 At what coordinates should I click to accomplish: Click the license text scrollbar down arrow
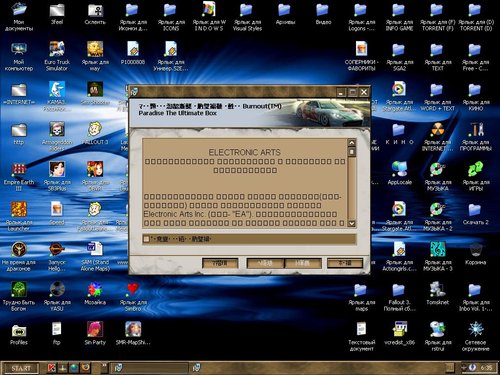(x=351, y=223)
